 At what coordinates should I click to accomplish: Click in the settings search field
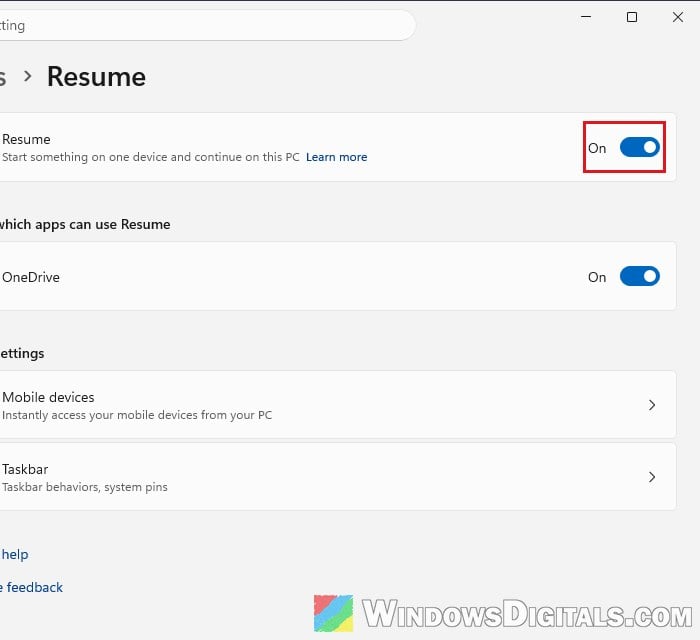pyautogui.click(x=208, y=25)
